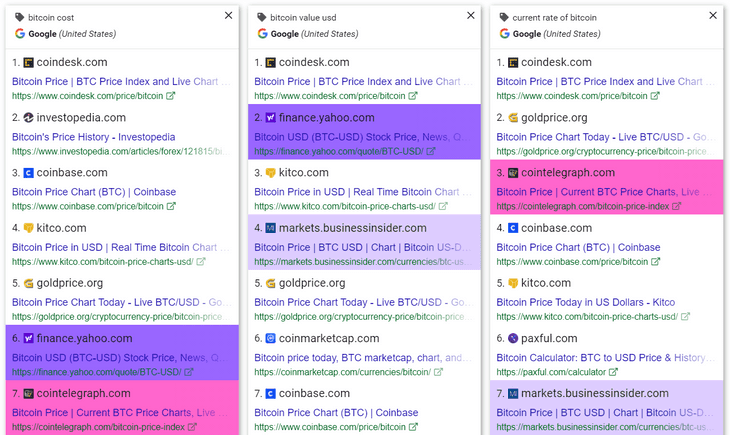Open external link icon for coinmarketcap URL
Viewport: 730px width, 435px height.
(x=438, y=372)
